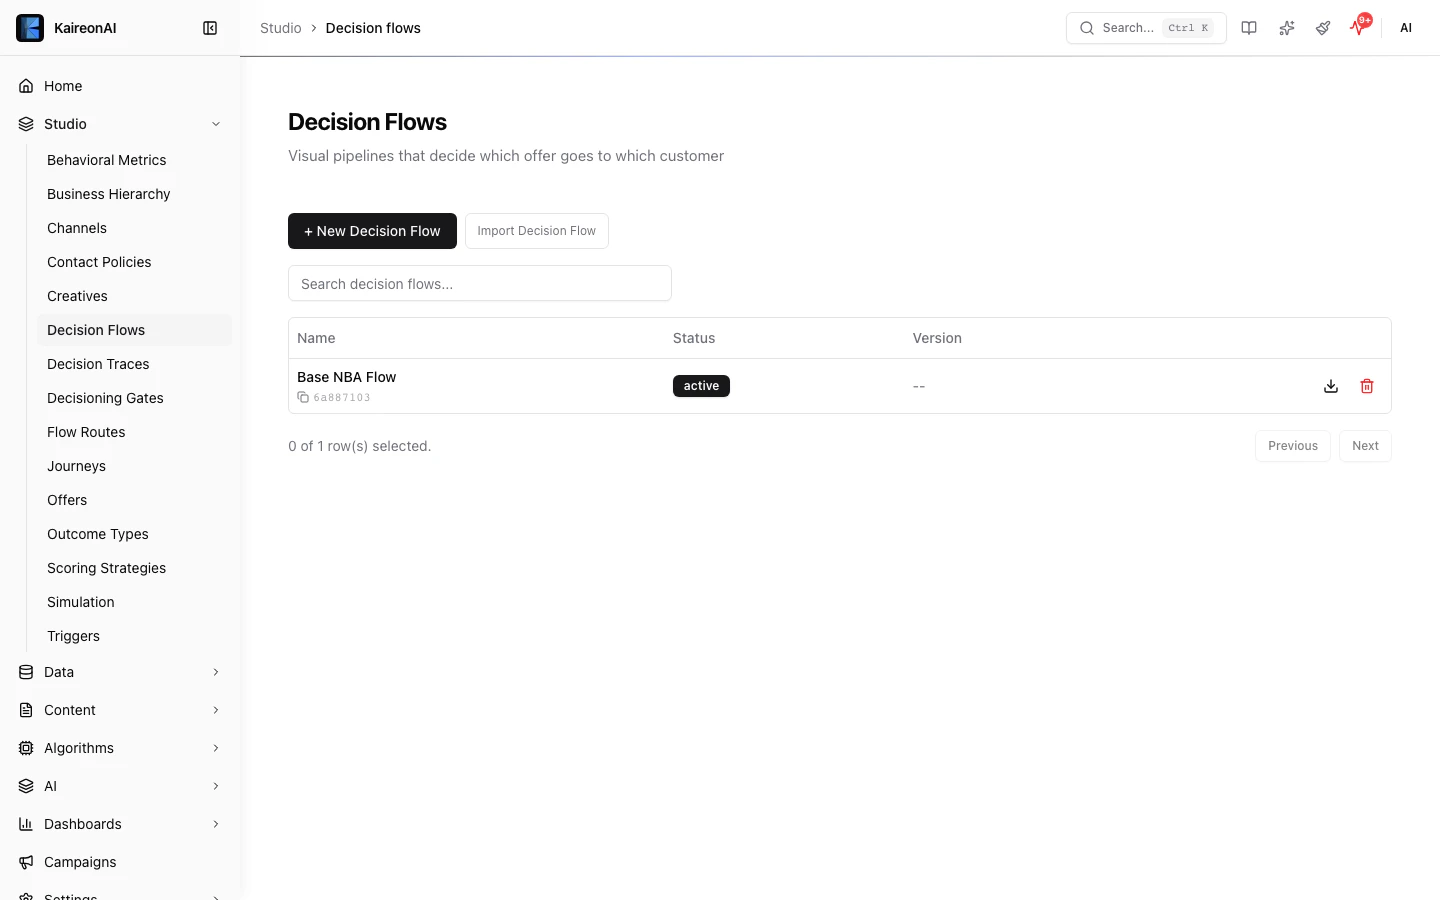The height and width of the screenshot is (900, 1440).
Task: Click the Studio layers icon
Action: tap(26, 124)
